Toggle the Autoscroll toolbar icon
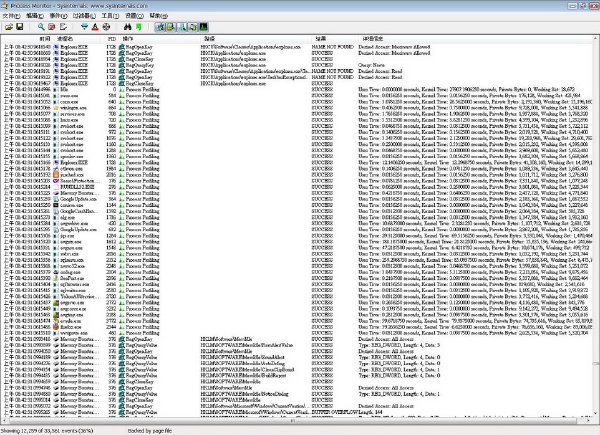600x435 pixels. click(x=52, y=27)
